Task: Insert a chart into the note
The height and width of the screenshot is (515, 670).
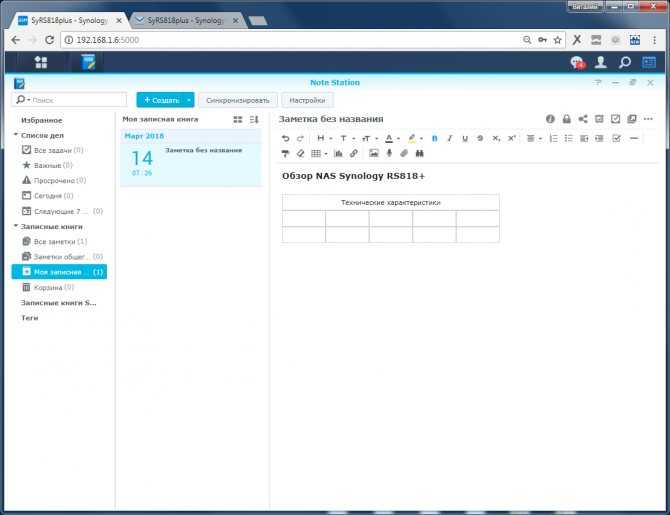Action: pos(338,153)
